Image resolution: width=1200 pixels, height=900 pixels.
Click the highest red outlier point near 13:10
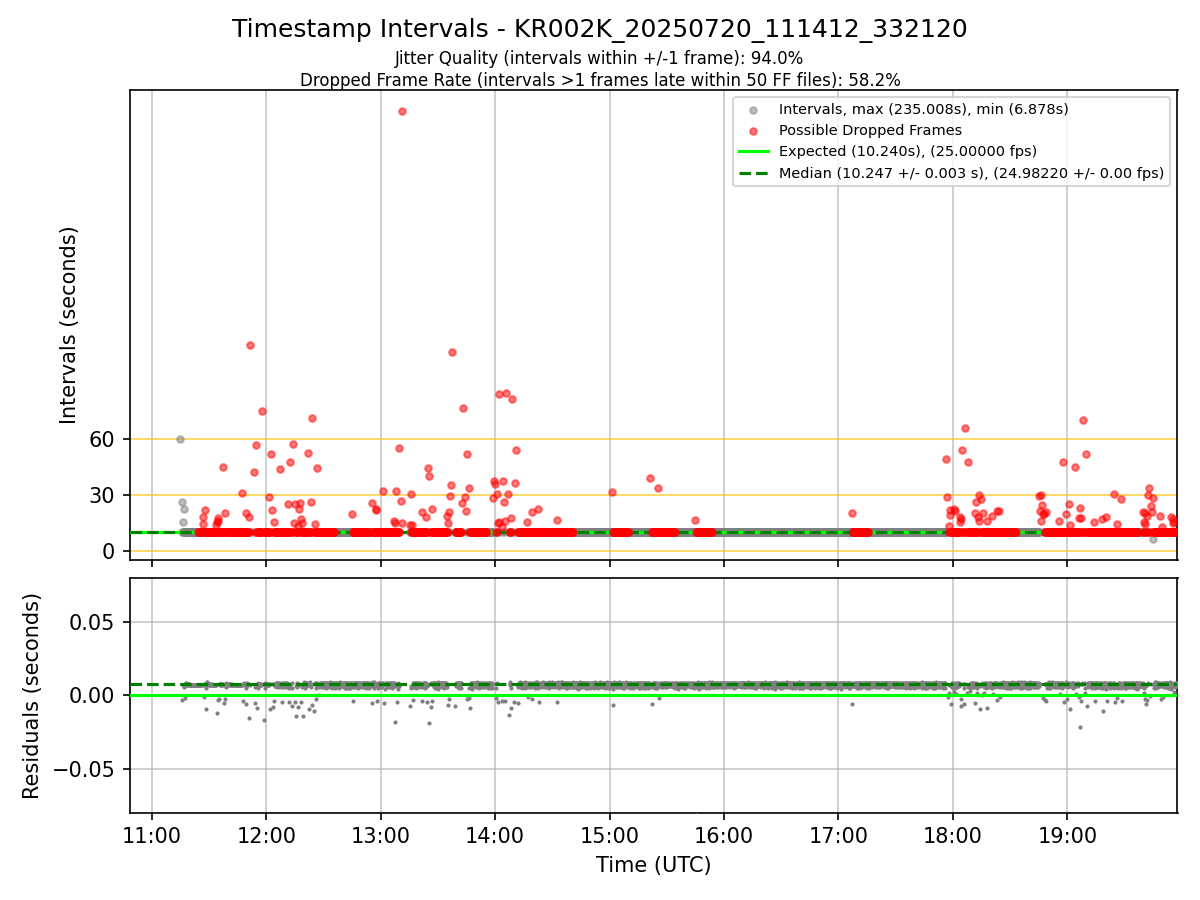pos(402,111)
